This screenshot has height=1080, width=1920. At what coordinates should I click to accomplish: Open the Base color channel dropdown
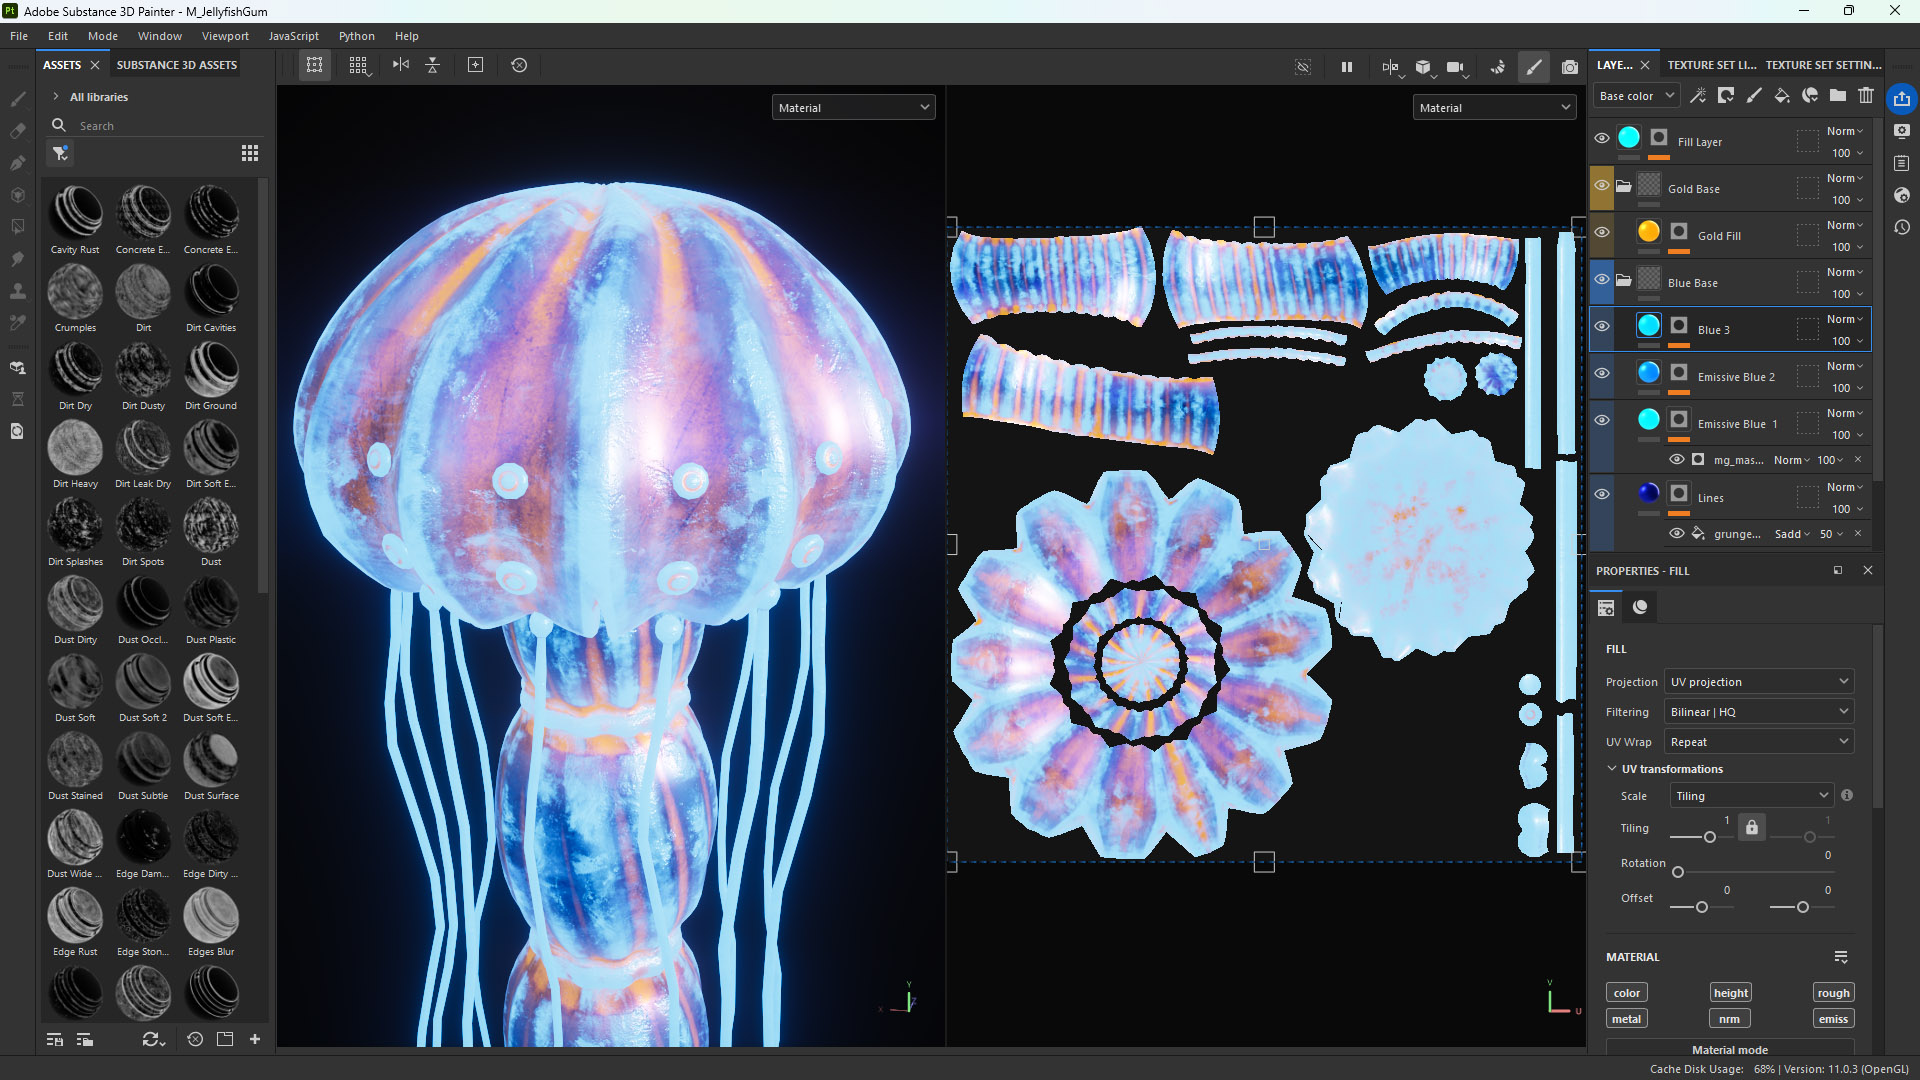[1635, 95]
